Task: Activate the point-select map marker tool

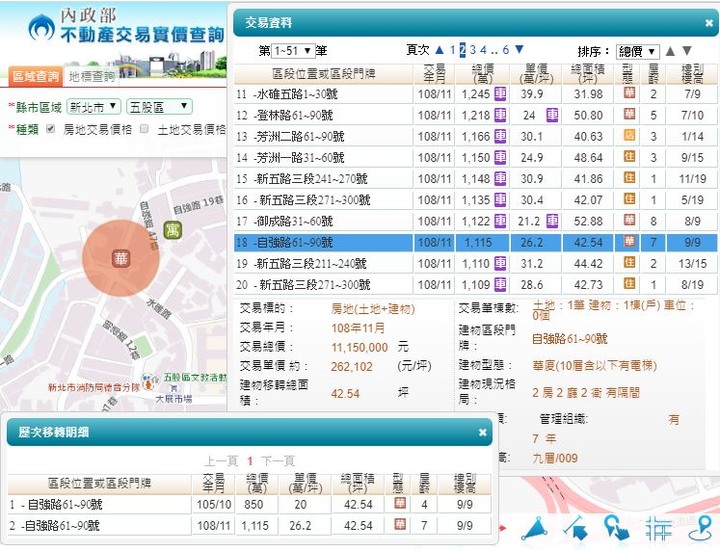Action: 616,528
